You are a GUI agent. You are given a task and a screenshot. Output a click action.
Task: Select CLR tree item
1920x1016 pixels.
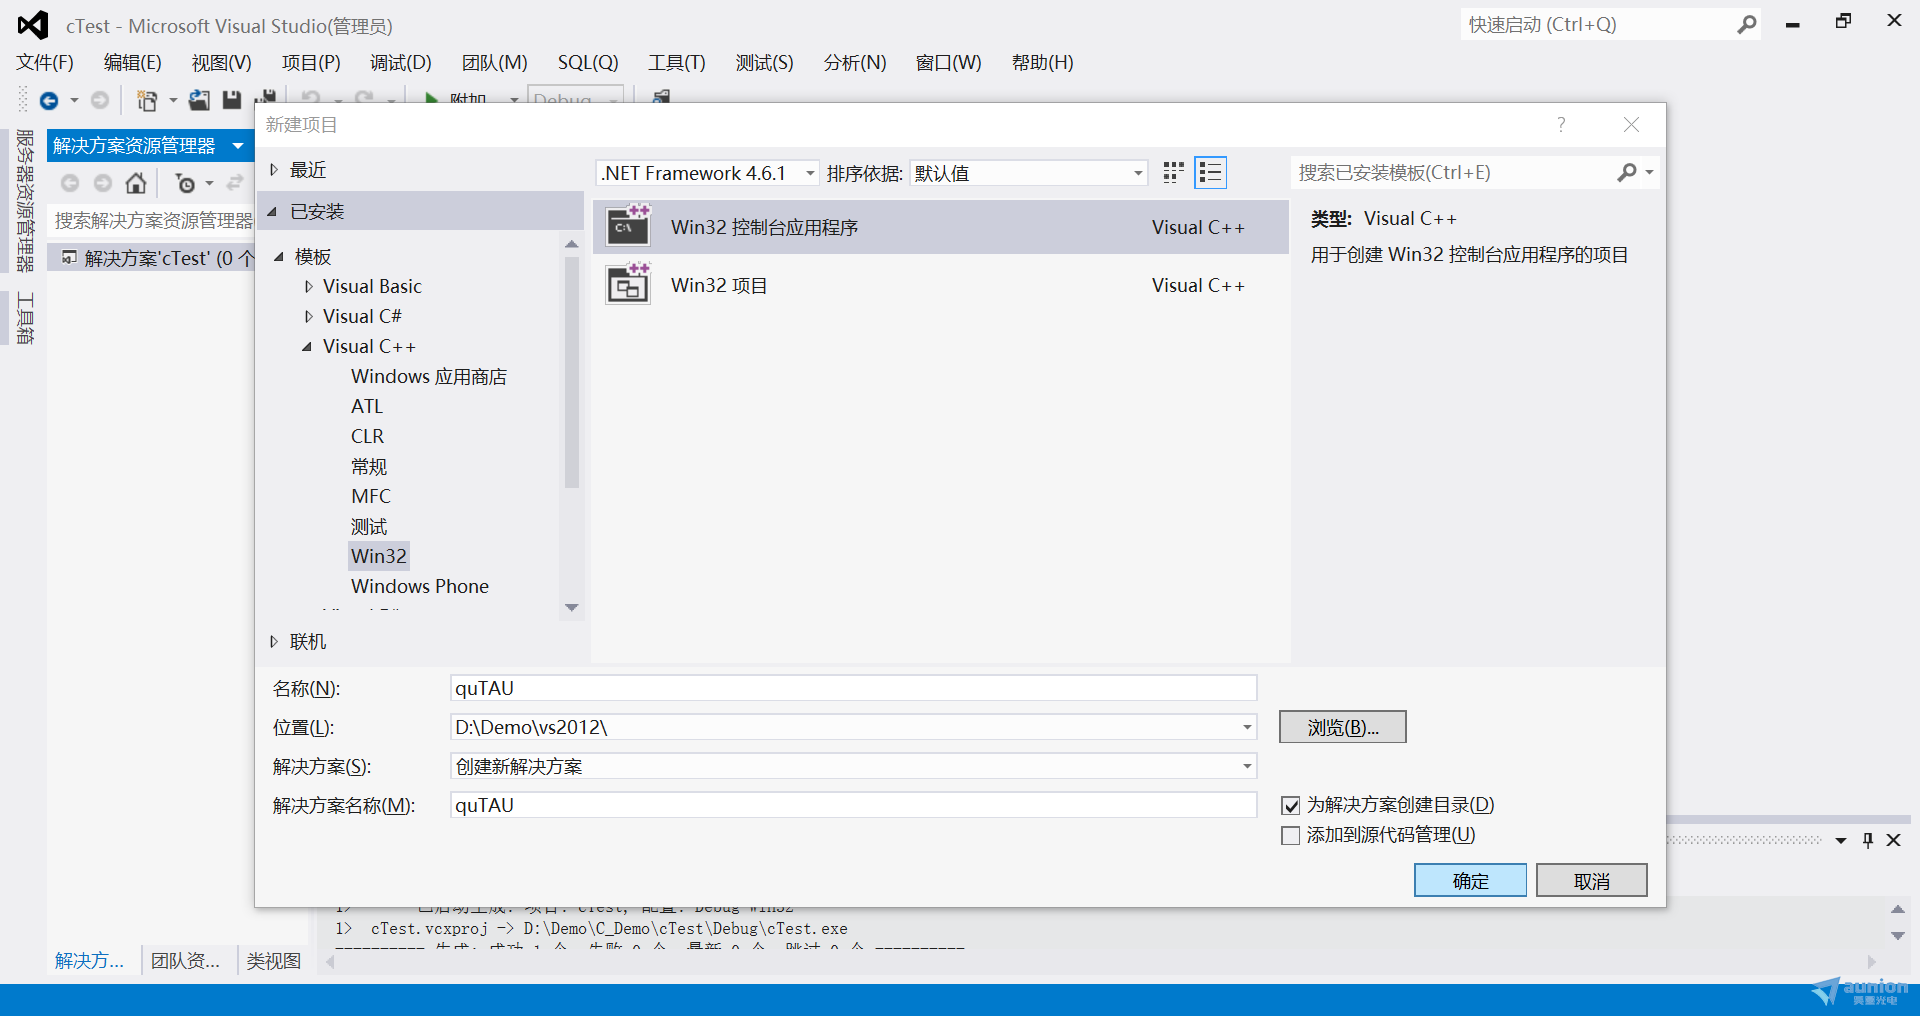pyautogui.click(x=367, y=437)
